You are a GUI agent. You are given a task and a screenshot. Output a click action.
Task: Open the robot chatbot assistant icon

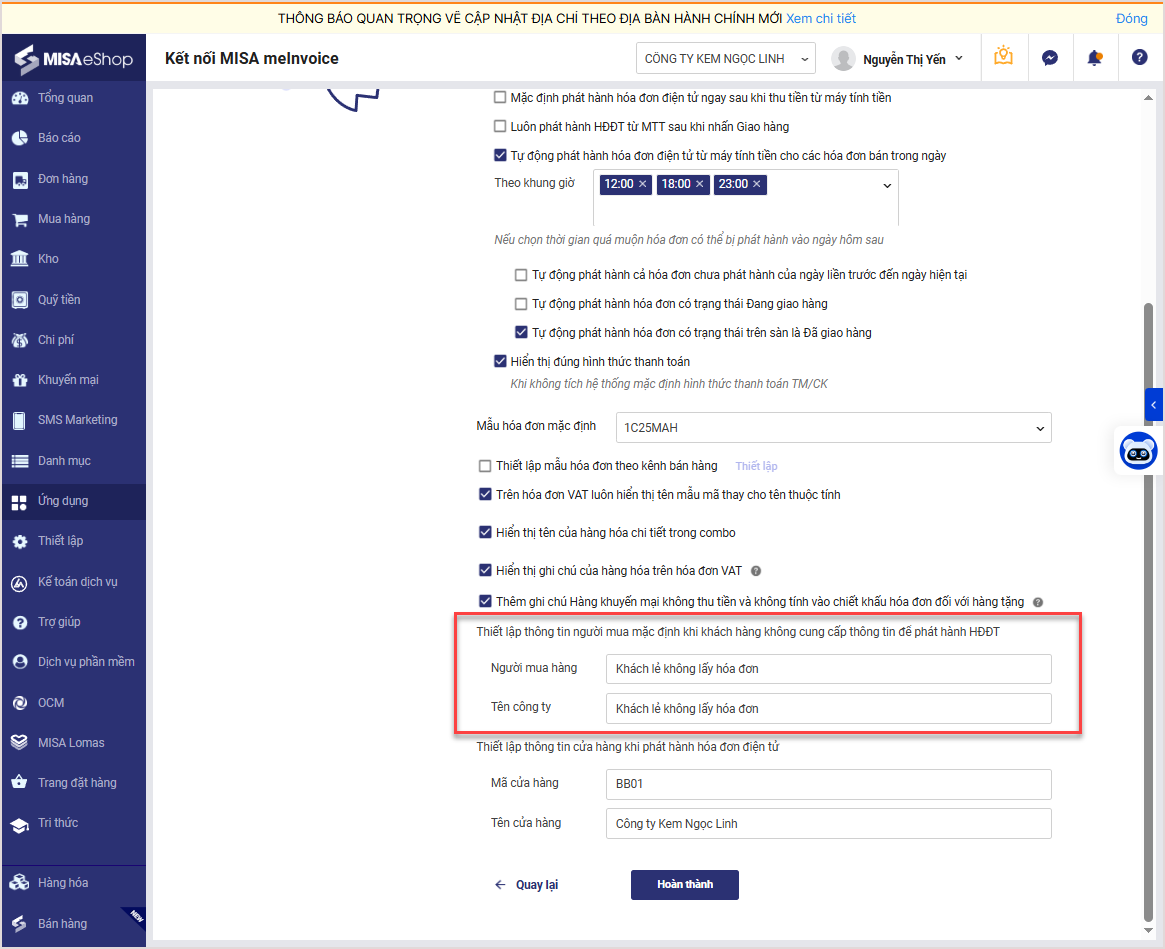[1139, 450]
